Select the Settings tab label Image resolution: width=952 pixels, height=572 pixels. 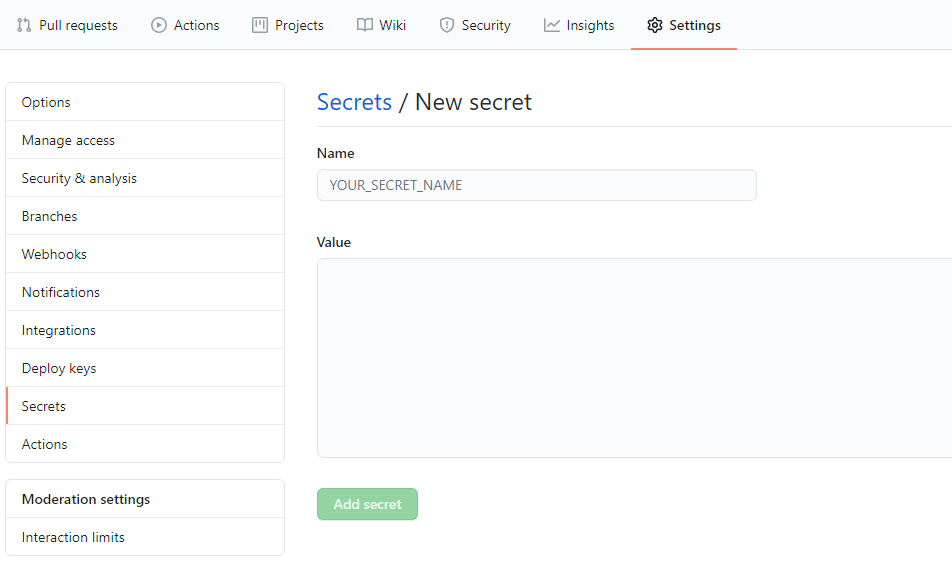(695, 26)
